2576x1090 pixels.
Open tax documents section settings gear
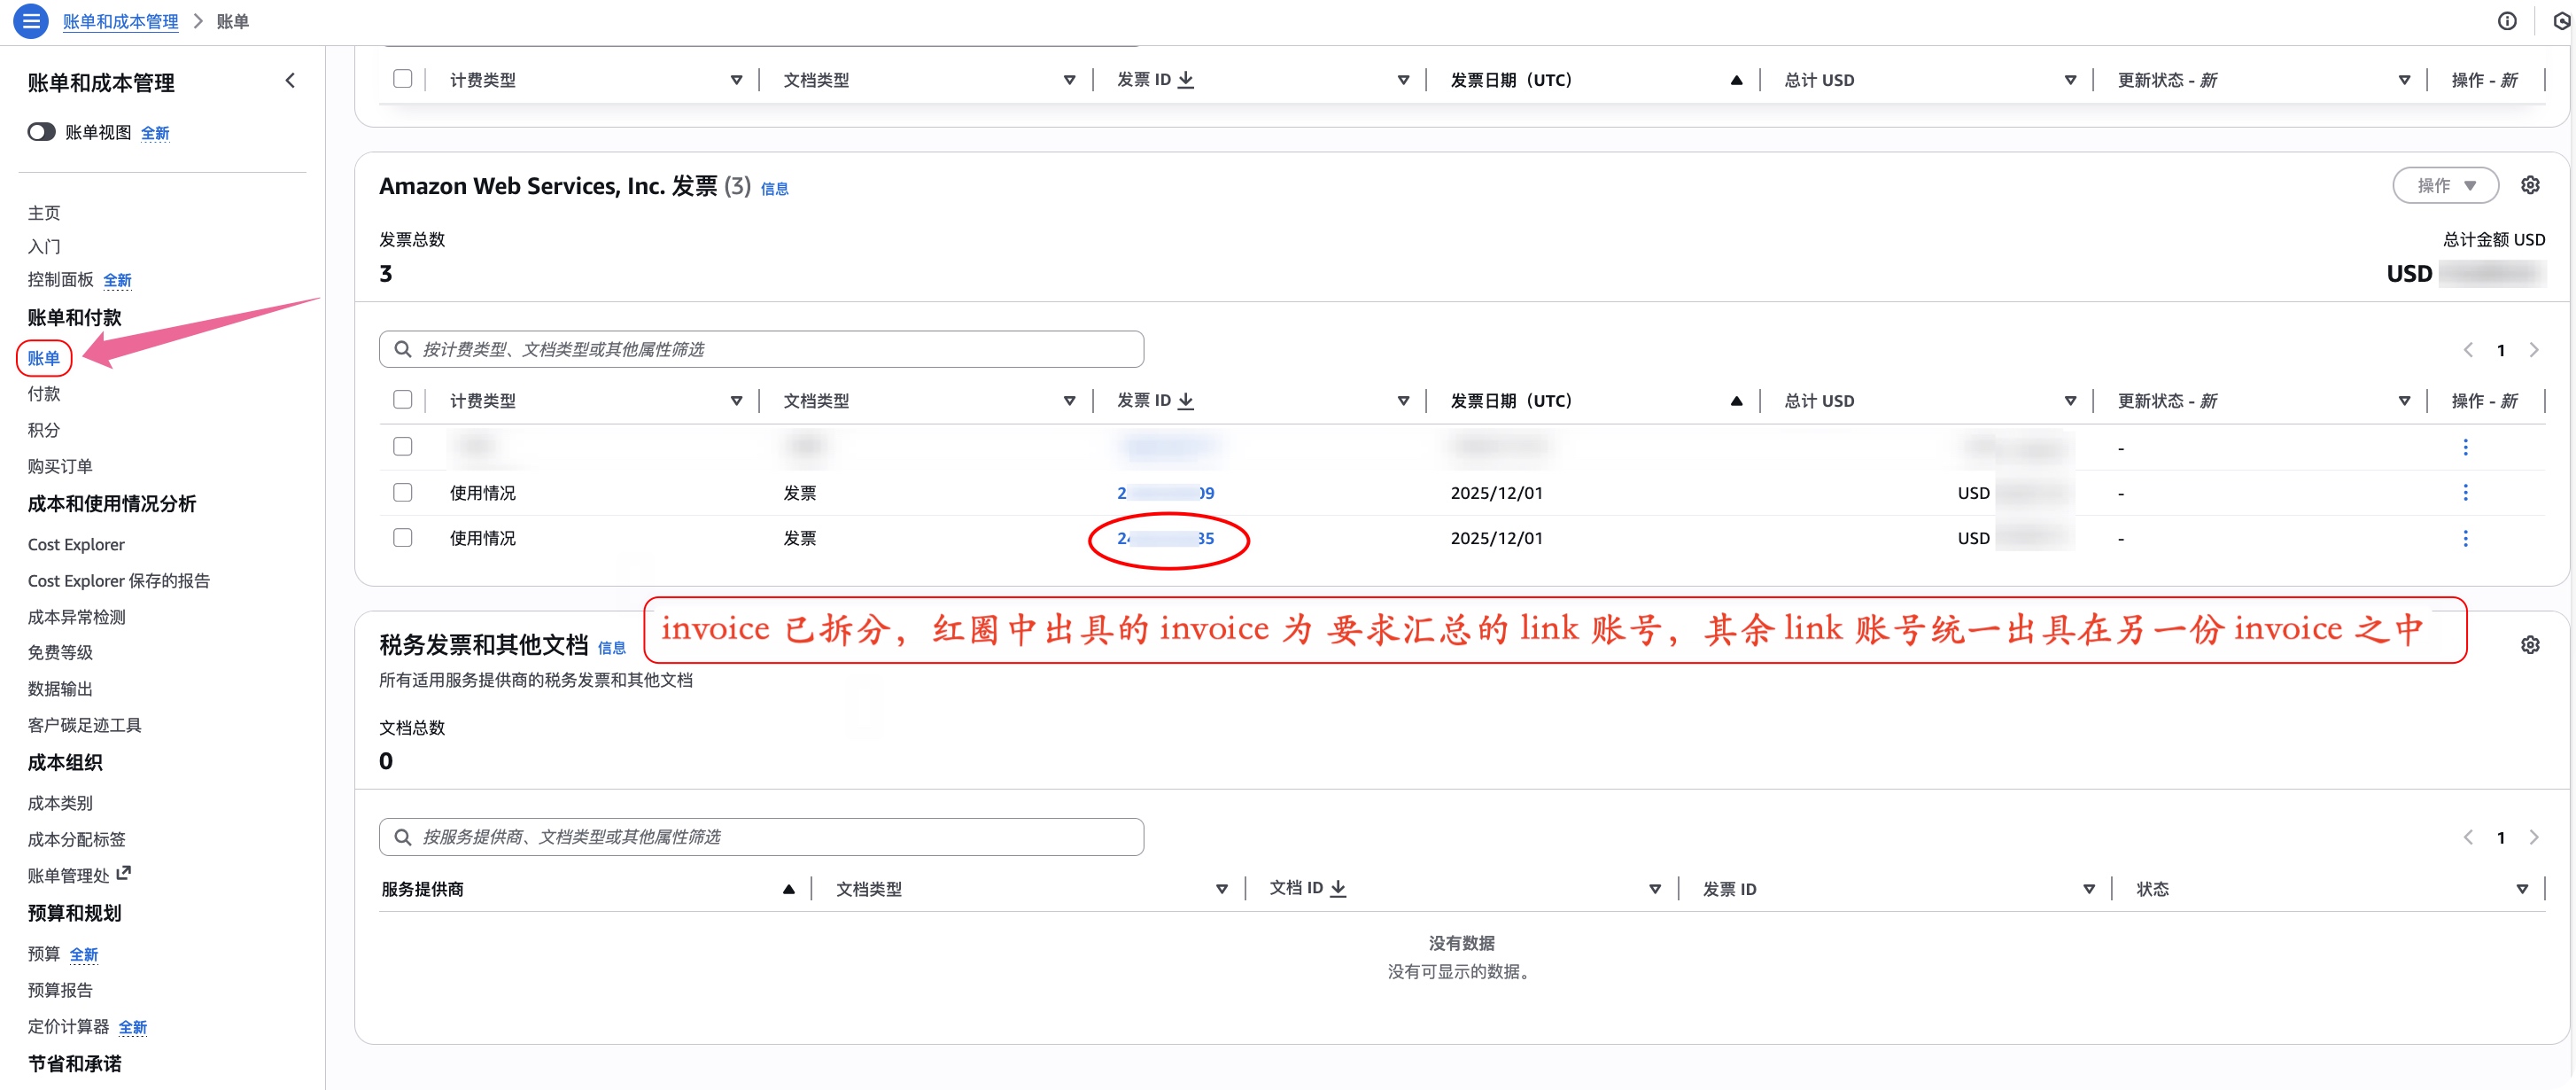click(x=2529, y=645)
